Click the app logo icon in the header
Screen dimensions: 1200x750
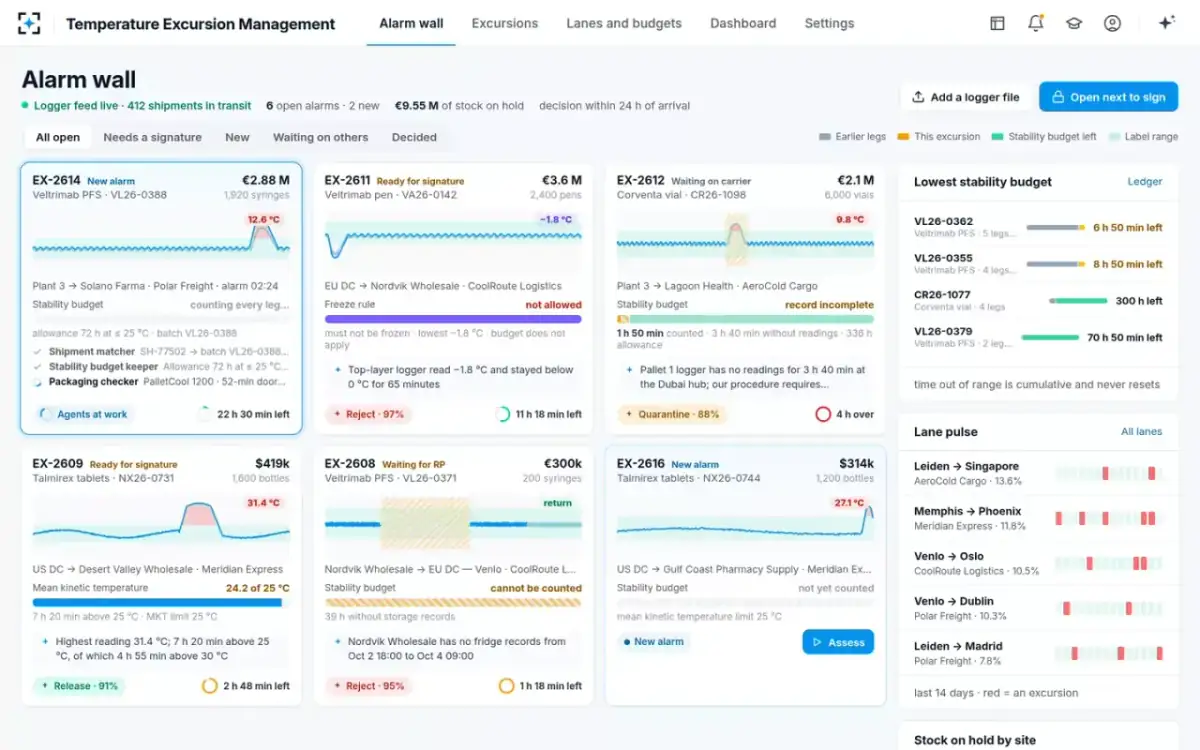(30, 23)
